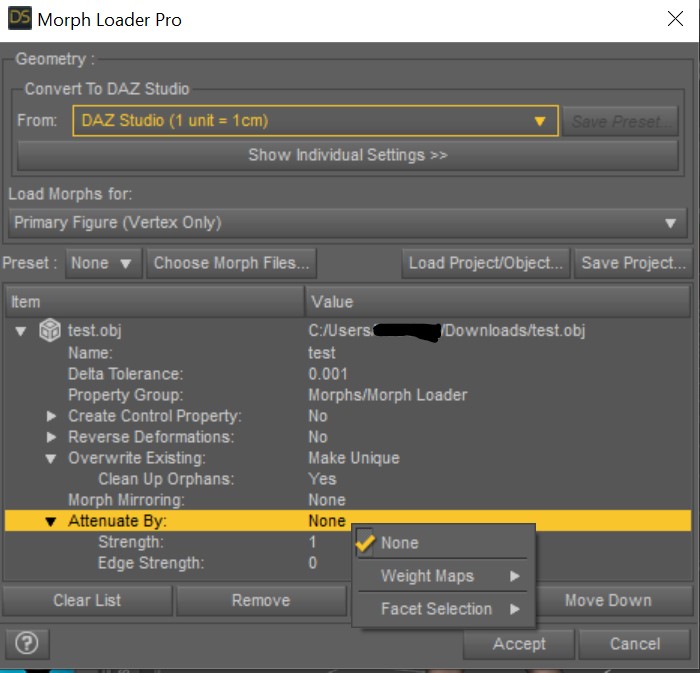Viewport: 700px width, 673px height.
Task: Click Property Group value Morphs/Morph Loader
Action: [x=388, y=395]
